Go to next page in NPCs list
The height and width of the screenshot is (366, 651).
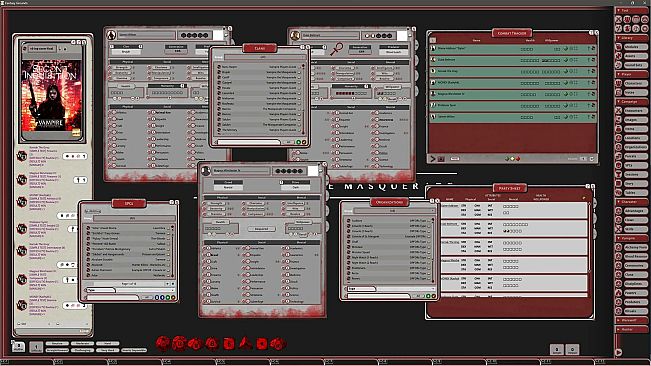click(x=167, y=284)
